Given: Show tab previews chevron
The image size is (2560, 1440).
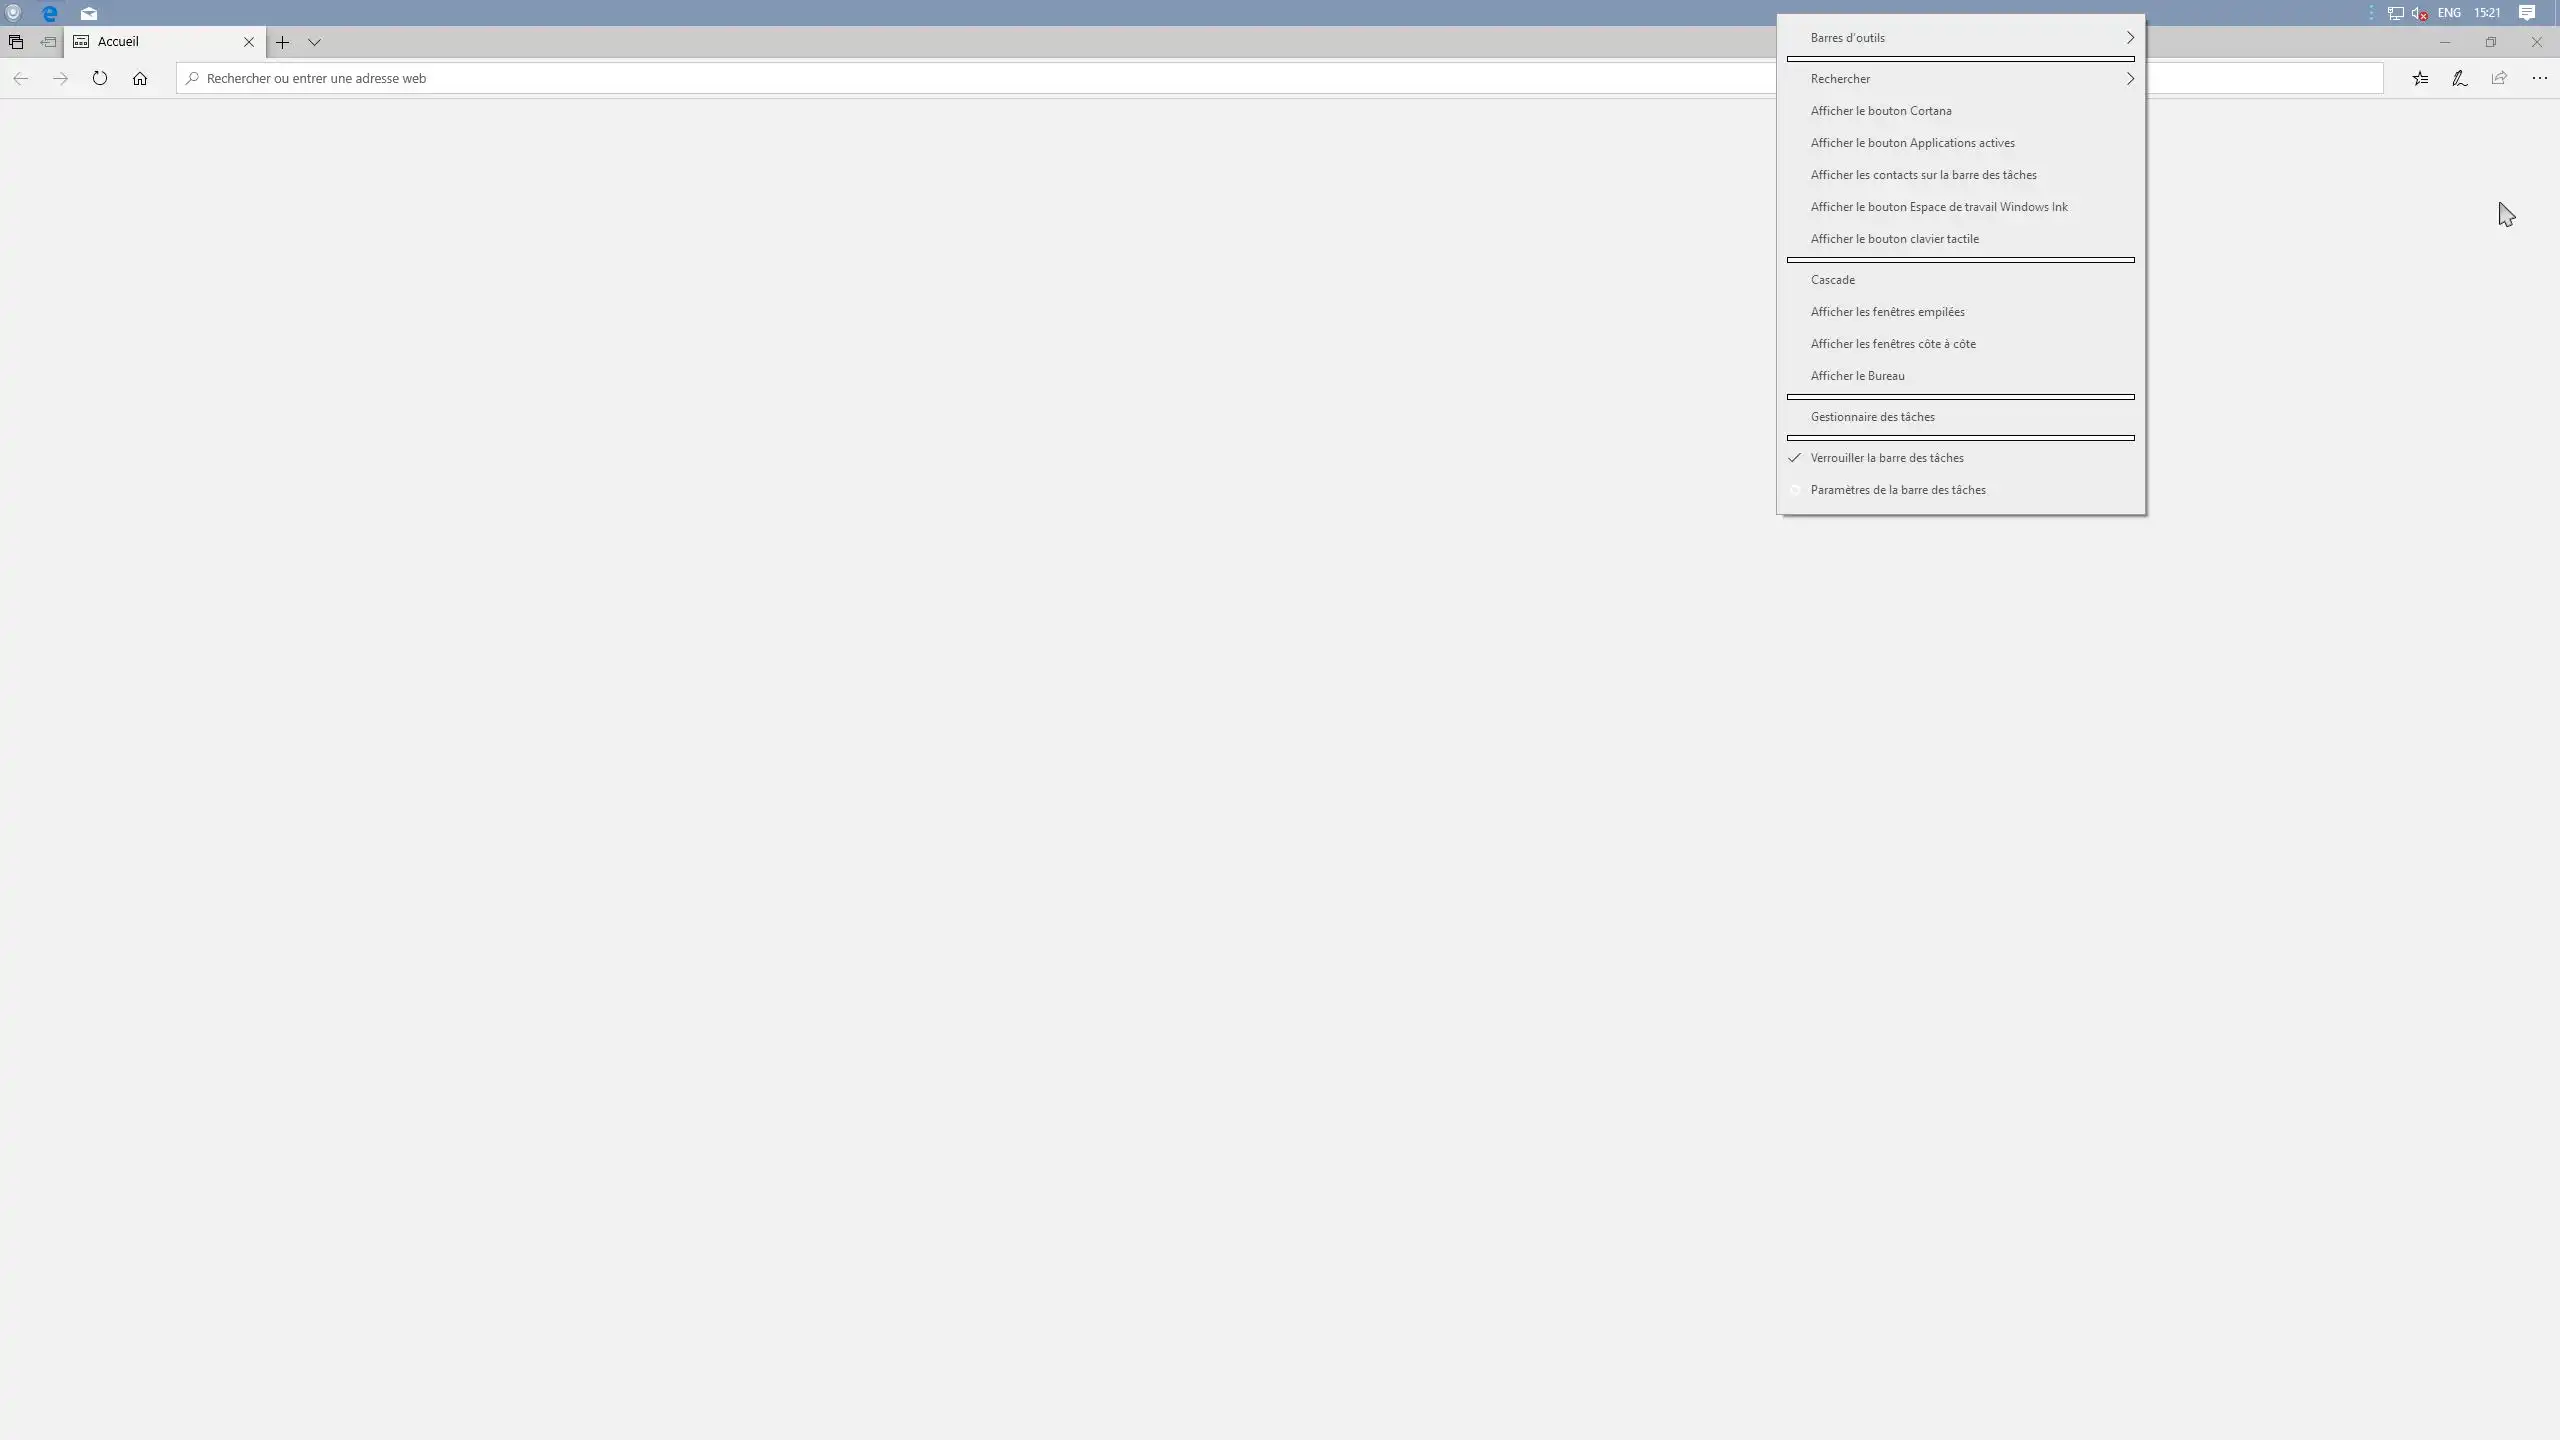Looking at the screenshot, I should coord(314,42).
